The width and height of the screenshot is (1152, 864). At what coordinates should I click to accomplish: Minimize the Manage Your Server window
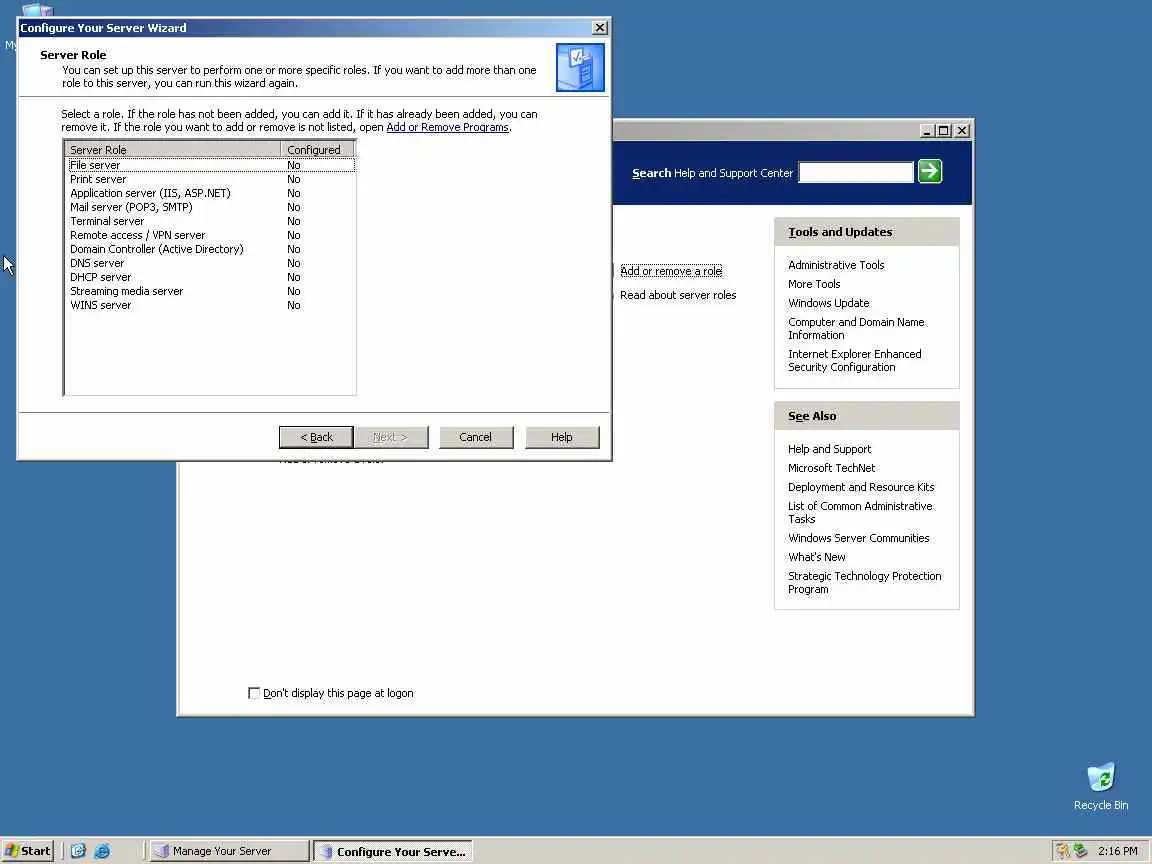[x=927, y=131]
